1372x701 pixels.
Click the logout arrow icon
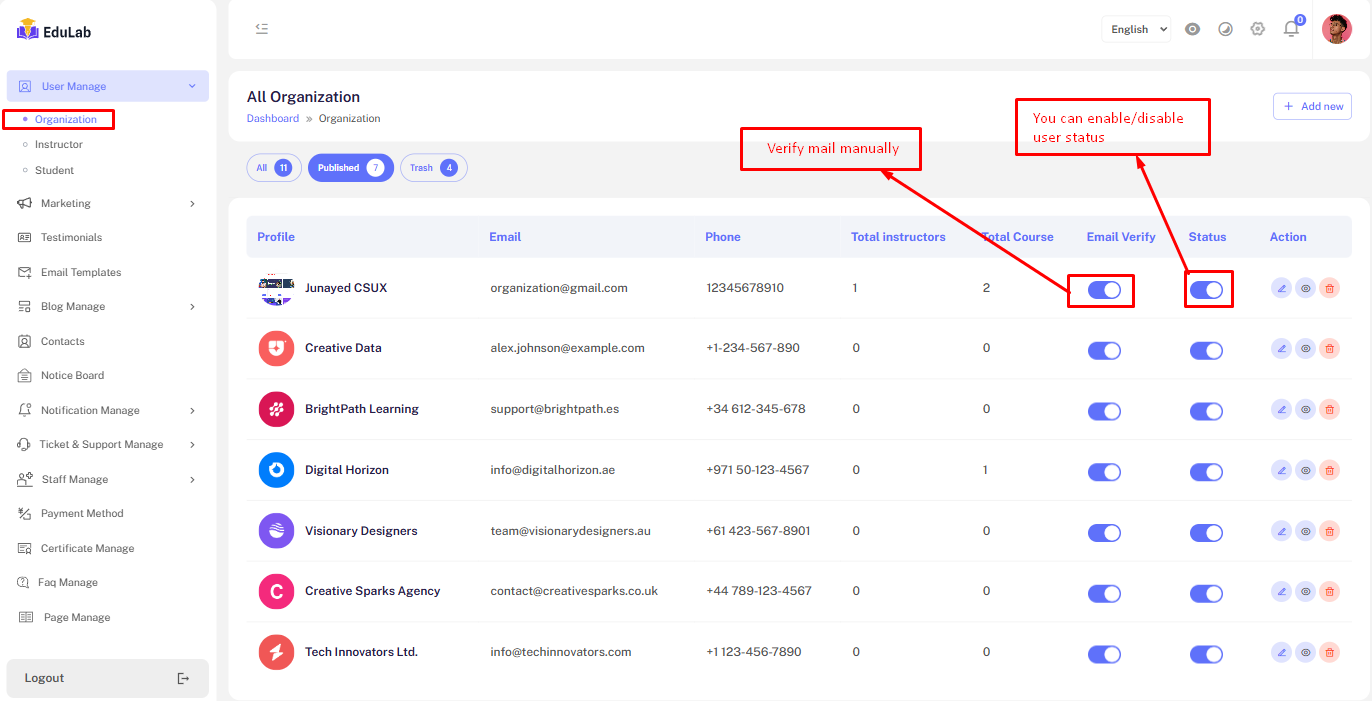coord(183,678)
